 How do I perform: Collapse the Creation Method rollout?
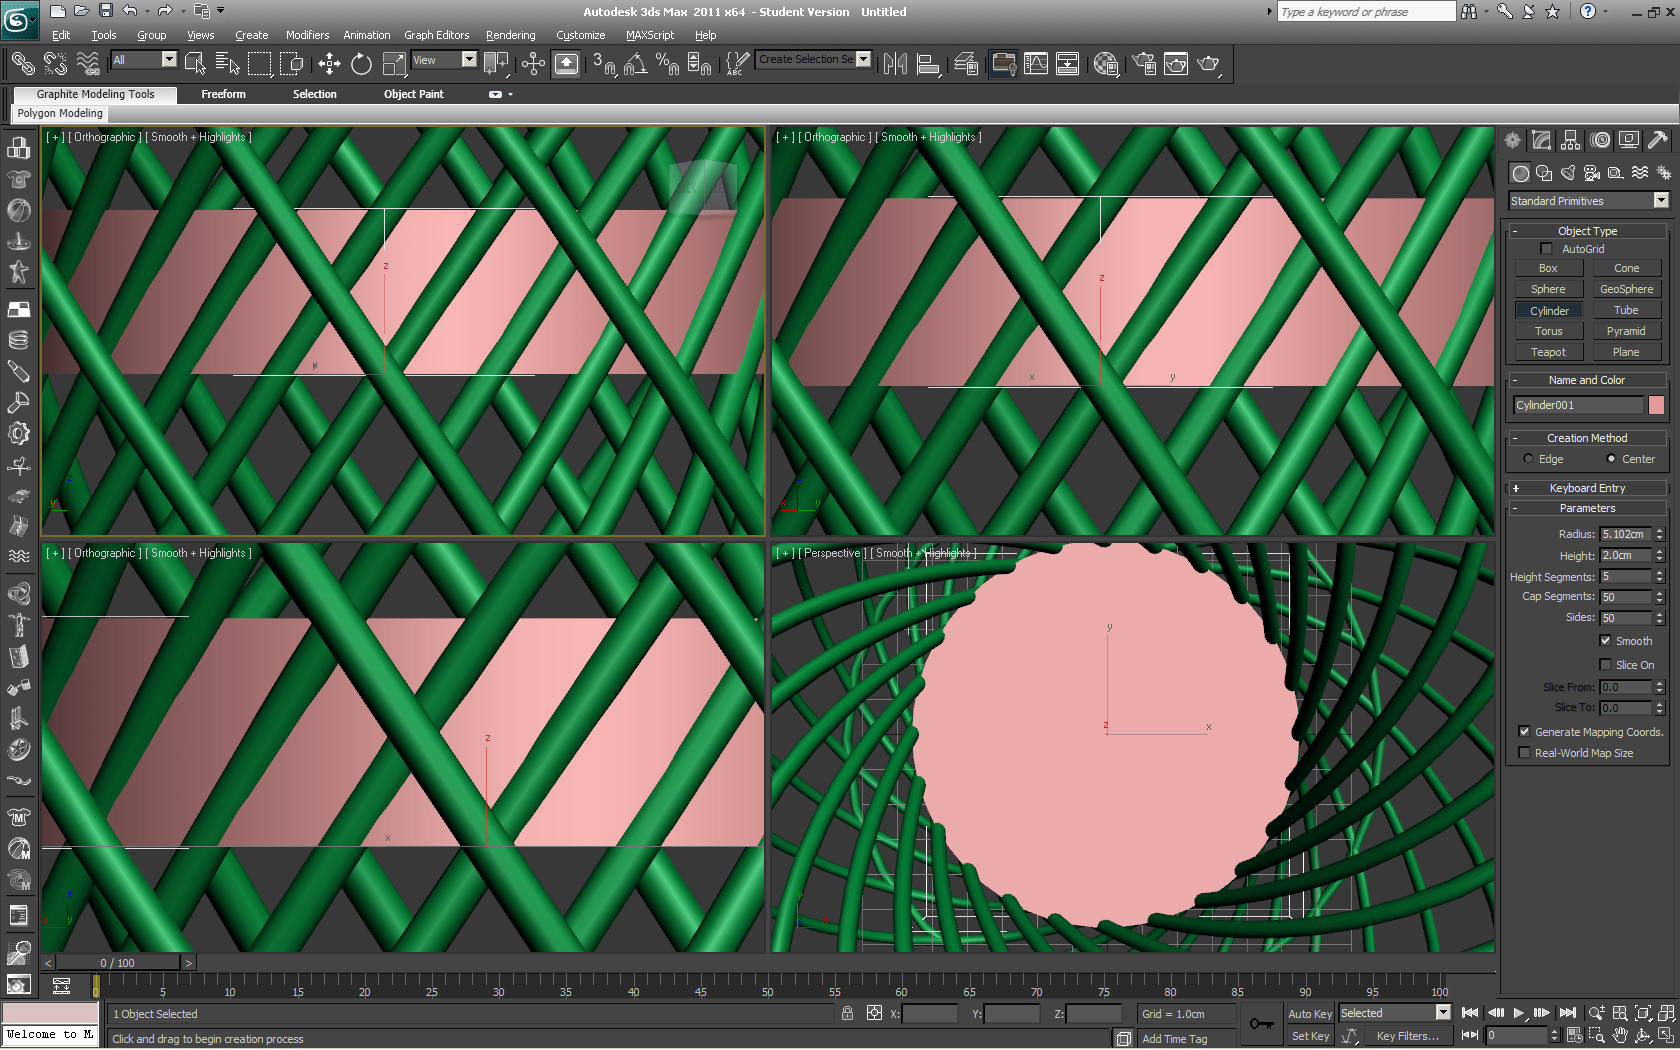(1587, 438)
